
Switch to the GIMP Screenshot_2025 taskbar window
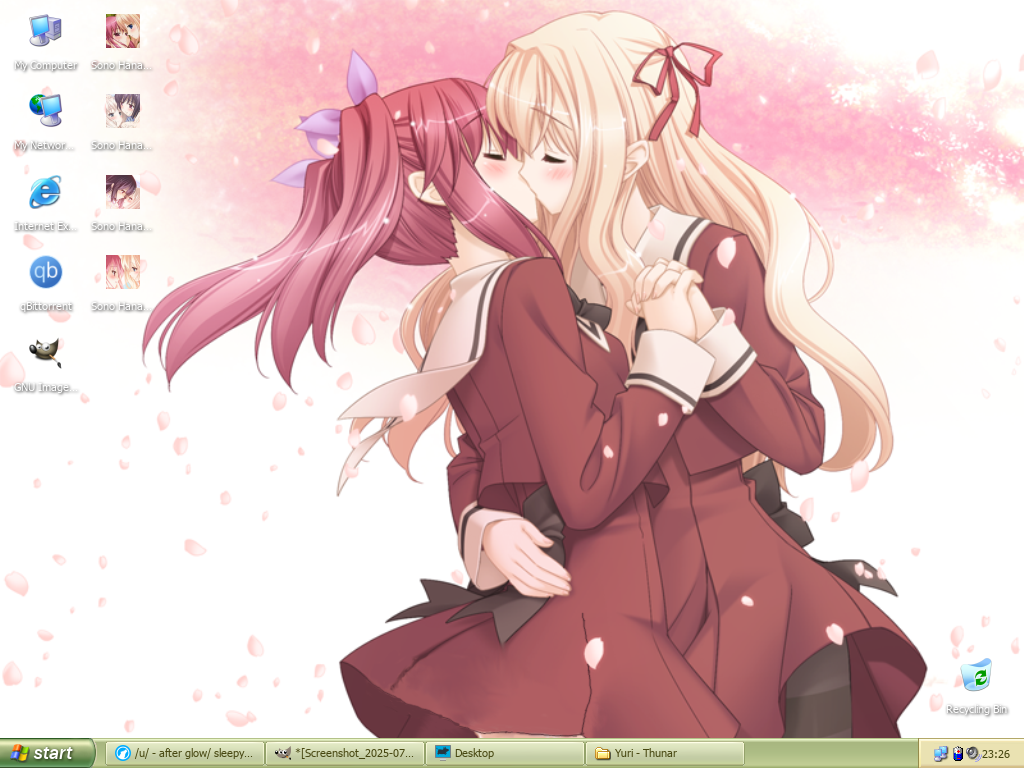pos(345,753)
